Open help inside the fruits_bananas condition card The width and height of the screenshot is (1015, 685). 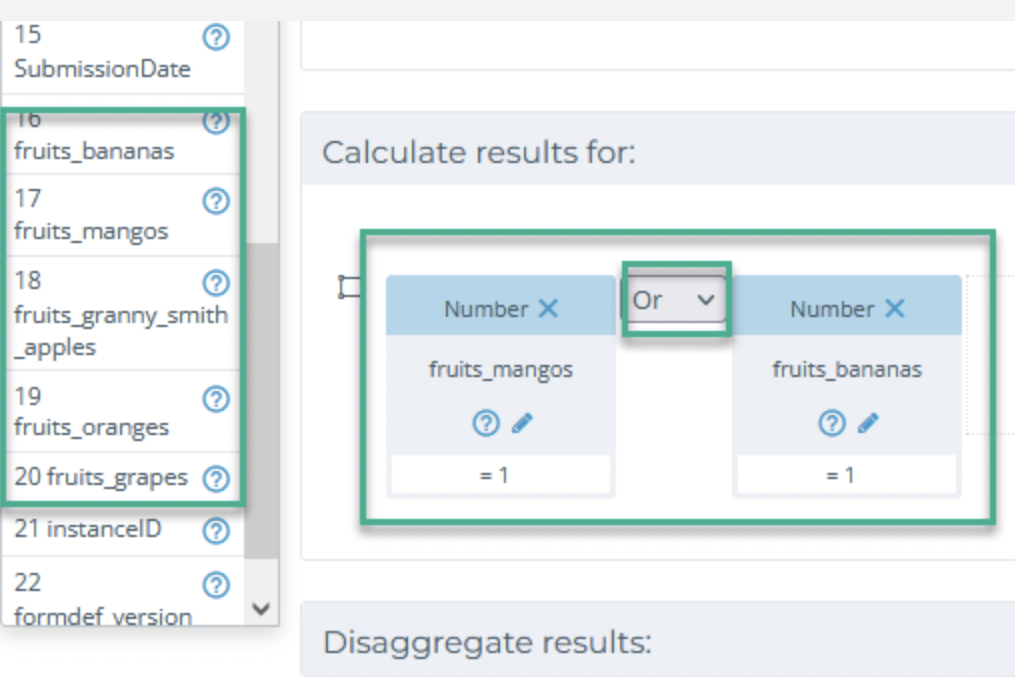[x=832, y=423]
